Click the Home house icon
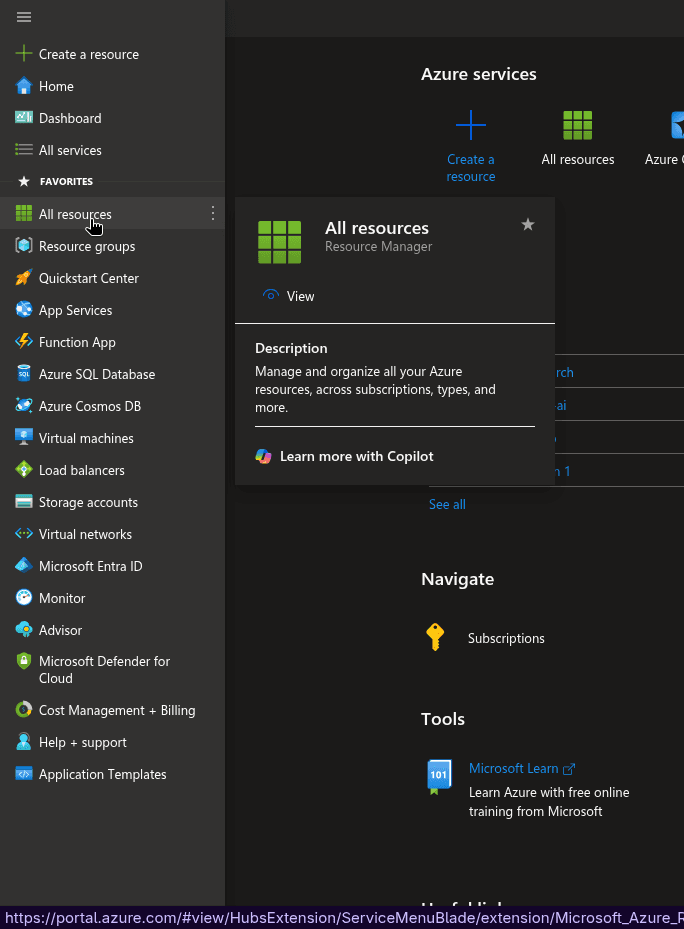The width and height of the screenshot is (684, 929). [x=24, y=86]
